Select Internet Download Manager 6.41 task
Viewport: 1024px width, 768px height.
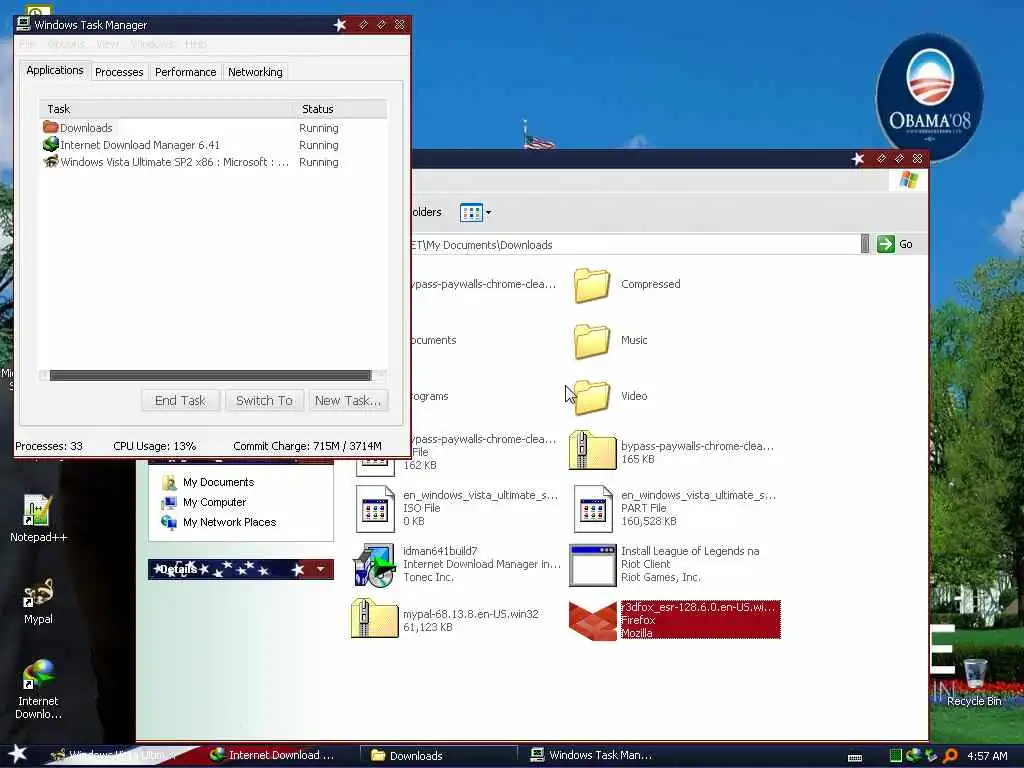click(214, 145)
